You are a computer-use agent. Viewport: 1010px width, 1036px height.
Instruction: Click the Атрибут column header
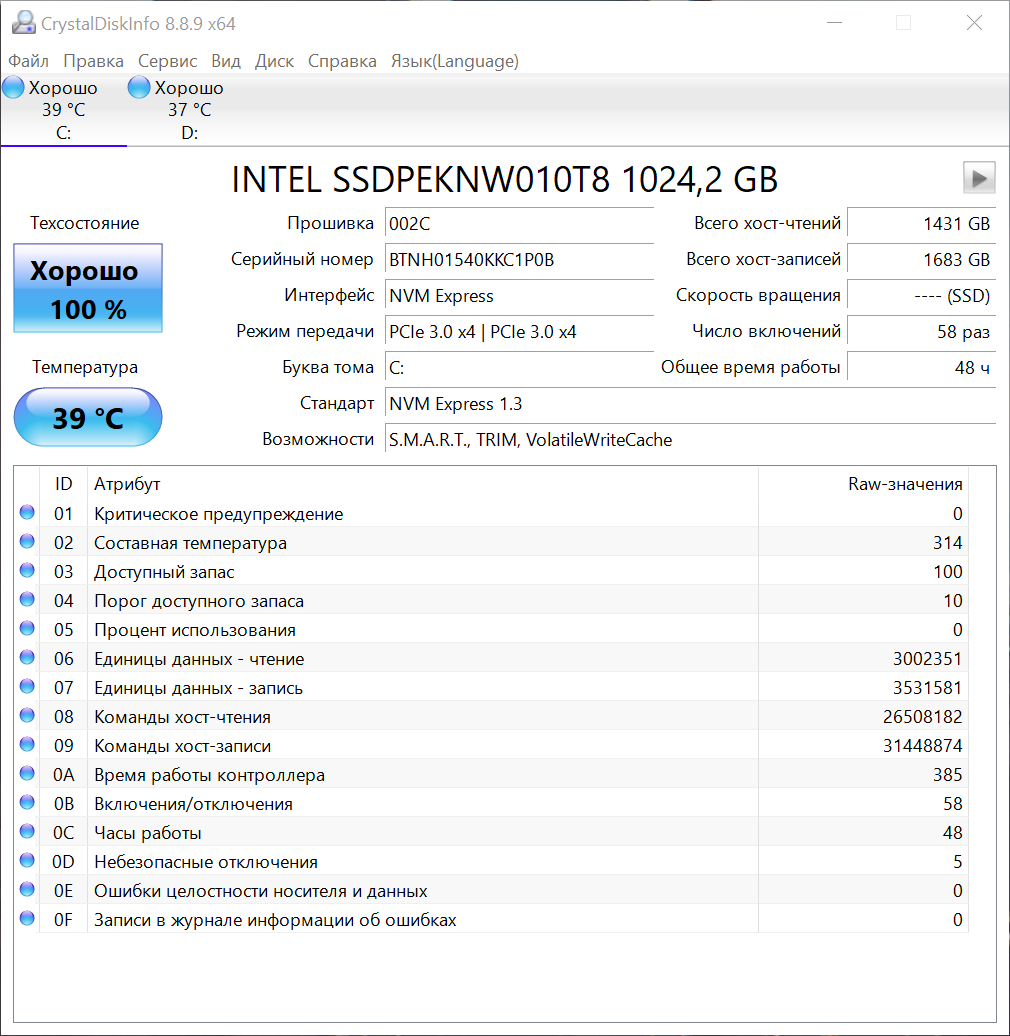127,484
